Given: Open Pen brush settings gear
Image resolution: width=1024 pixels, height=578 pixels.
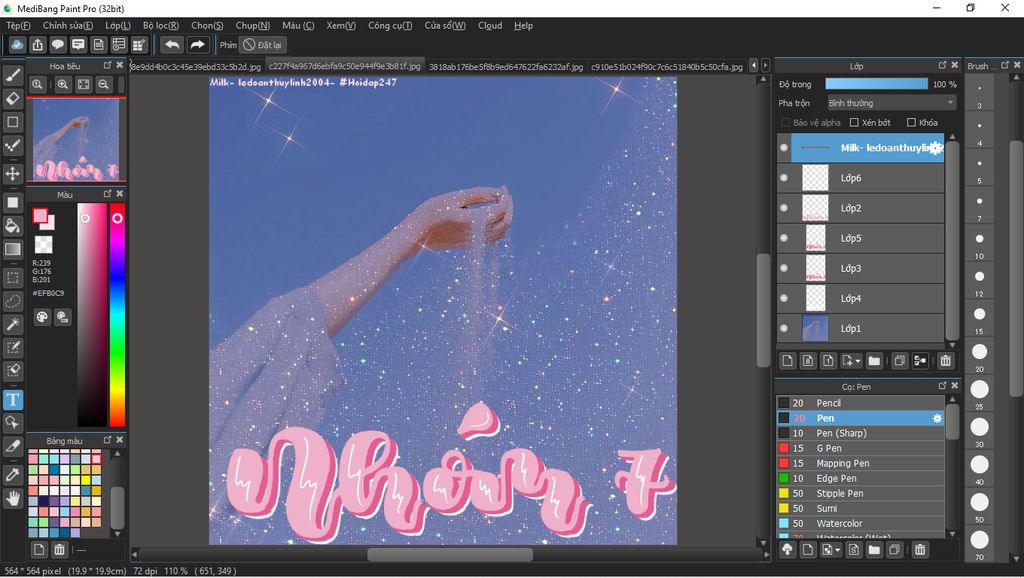Looking at the screenshot, I should (x=937, y=418).
